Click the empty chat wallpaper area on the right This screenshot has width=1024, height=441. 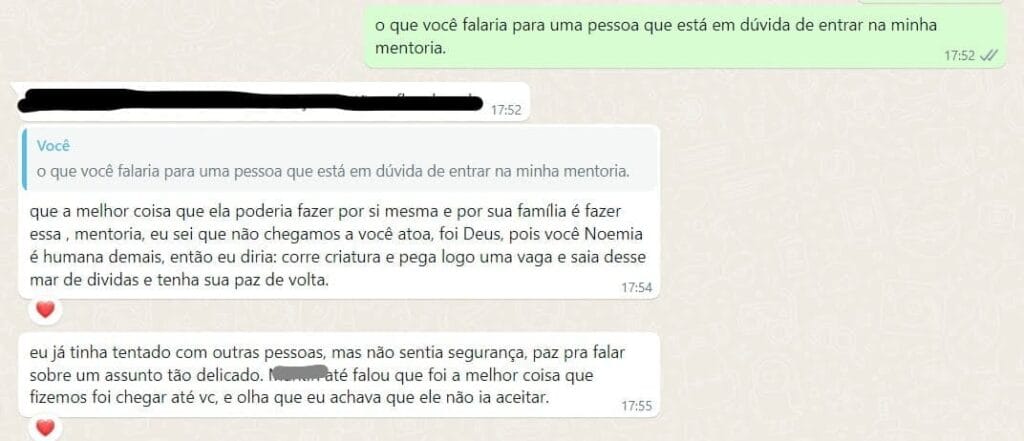pos(842,261)
